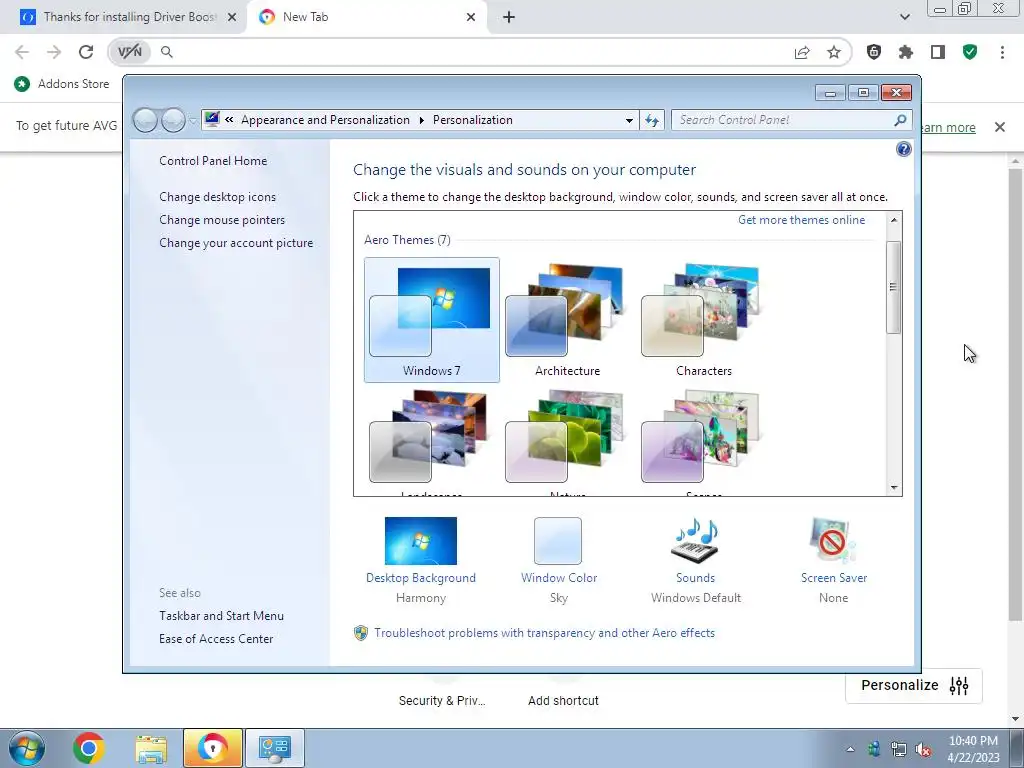Click Learn more link in browser notification
This screenshot has height=768, width=1024.
pyautogui.click(x=949, y=127)
